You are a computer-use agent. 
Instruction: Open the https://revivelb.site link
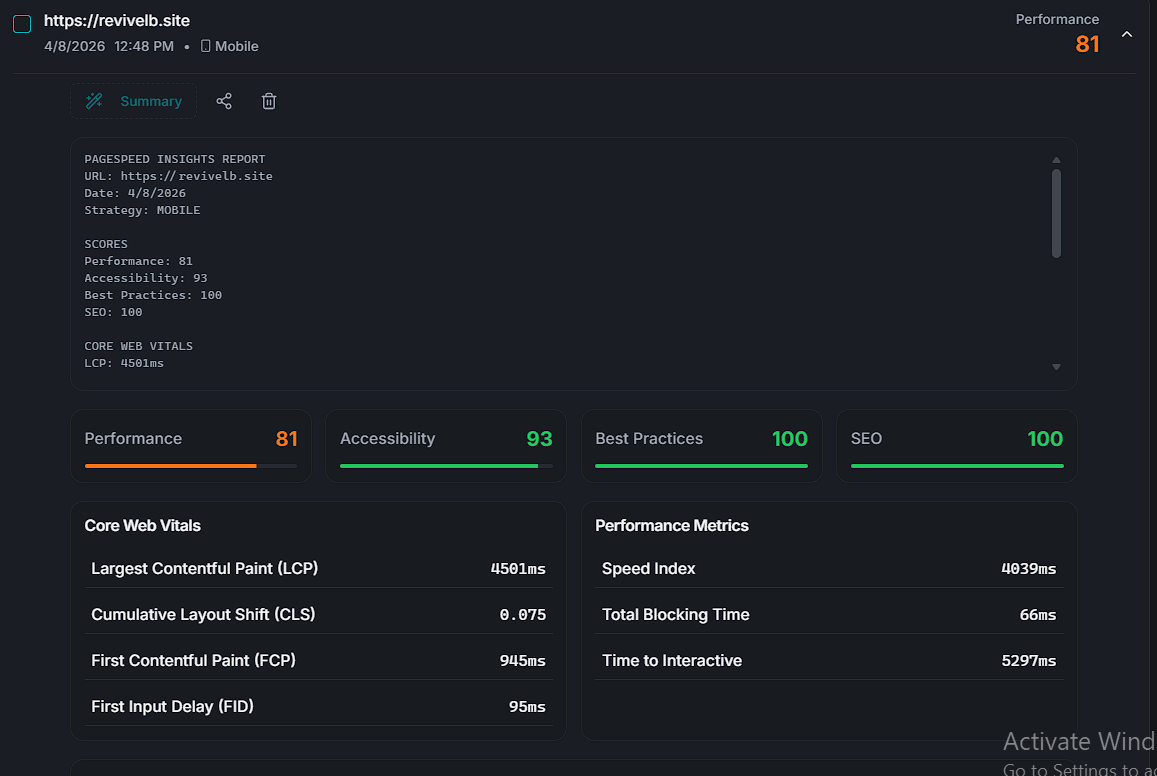115,20
